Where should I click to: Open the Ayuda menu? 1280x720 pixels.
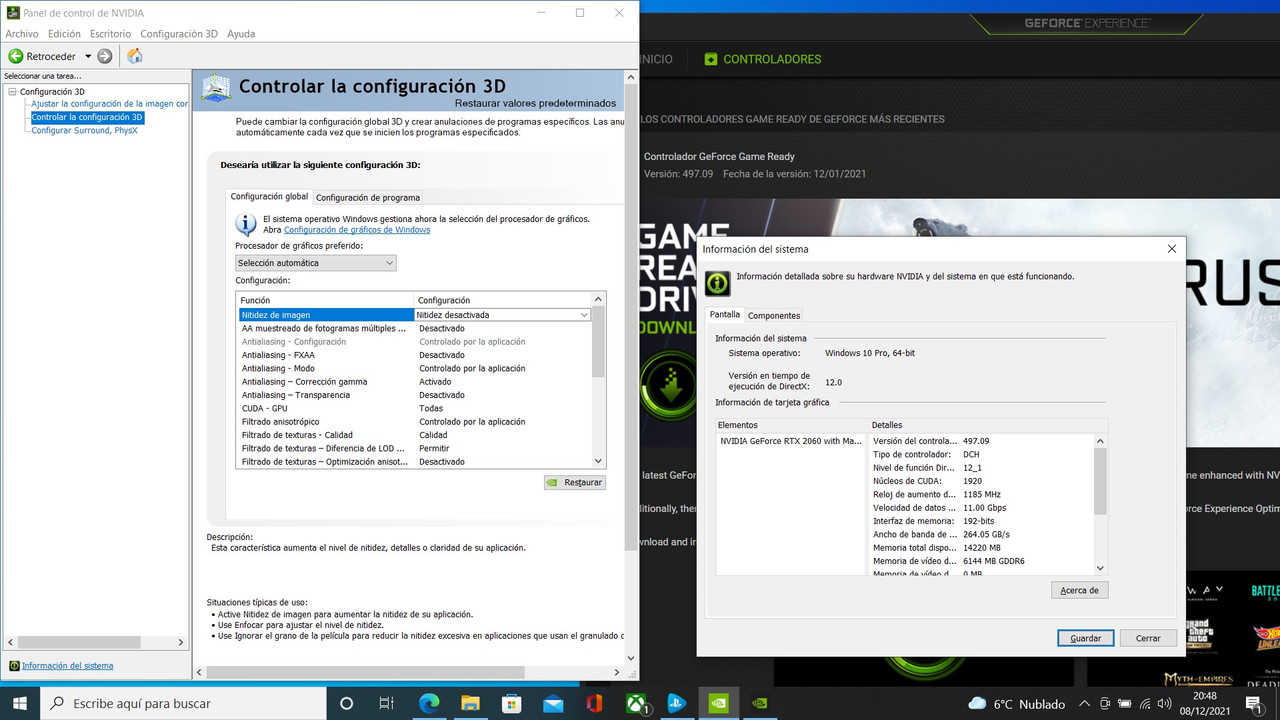pyautogui.click(x=241, y=34)
